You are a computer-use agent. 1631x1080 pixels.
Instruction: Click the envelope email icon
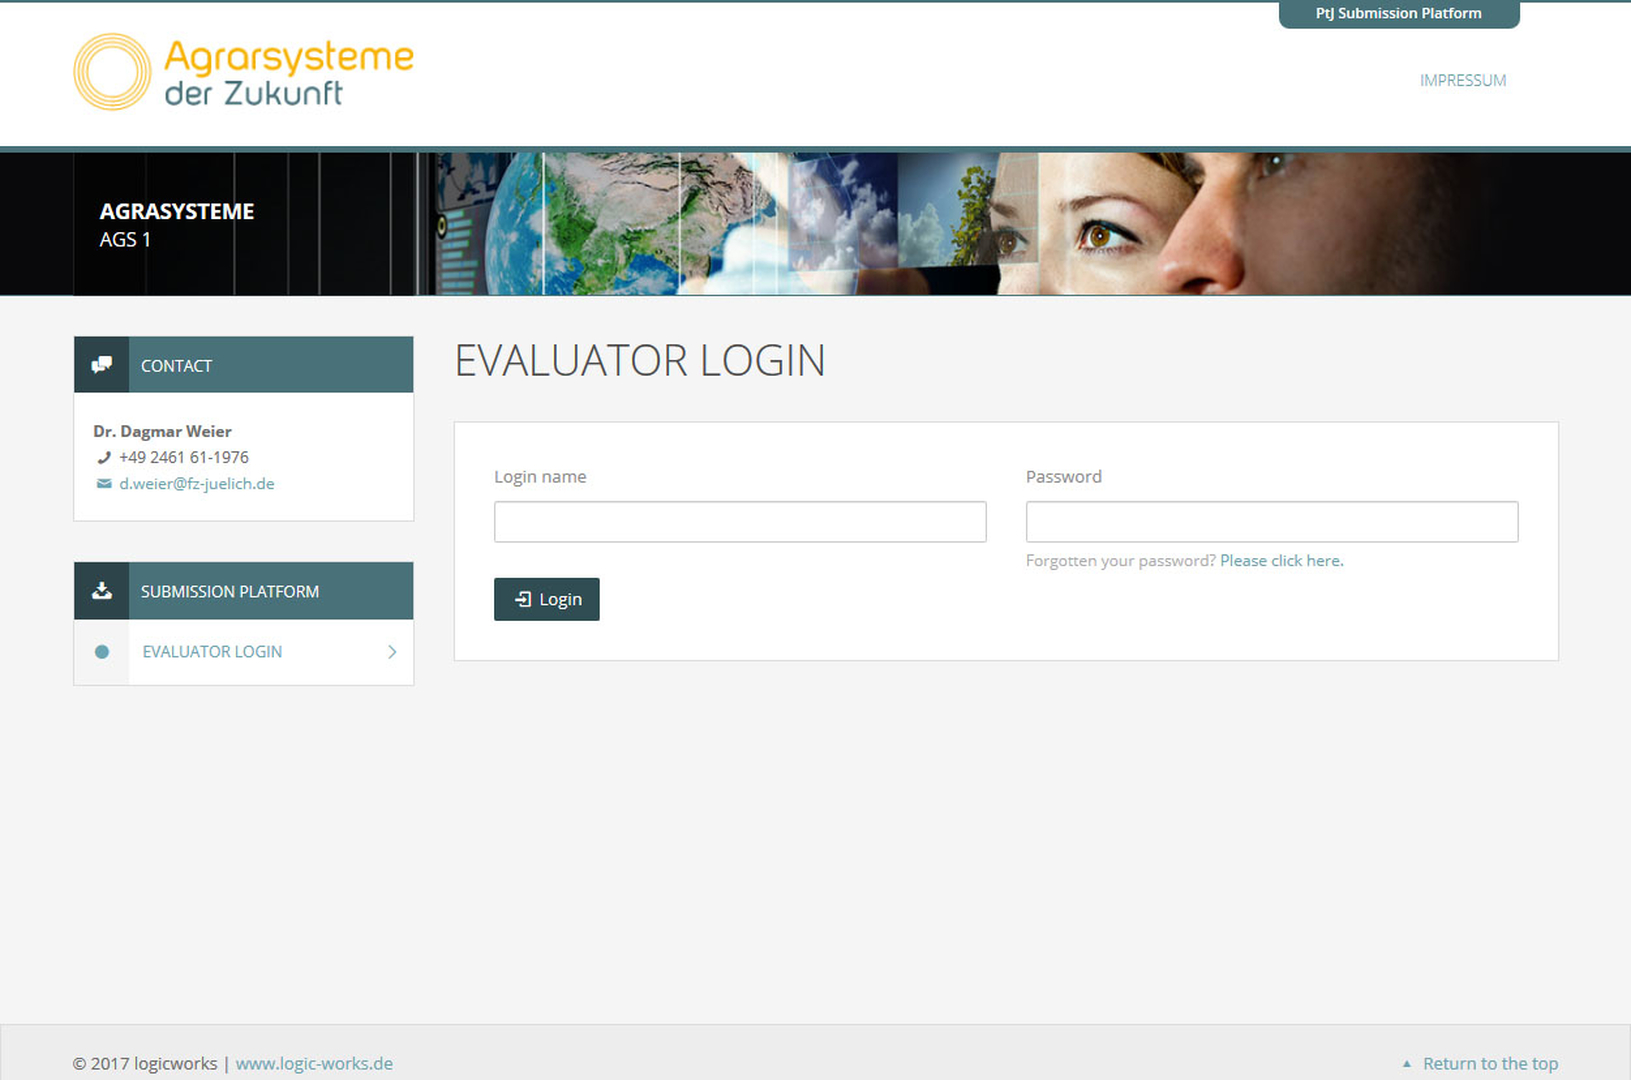pyautogui.click(x=103, y=484)
